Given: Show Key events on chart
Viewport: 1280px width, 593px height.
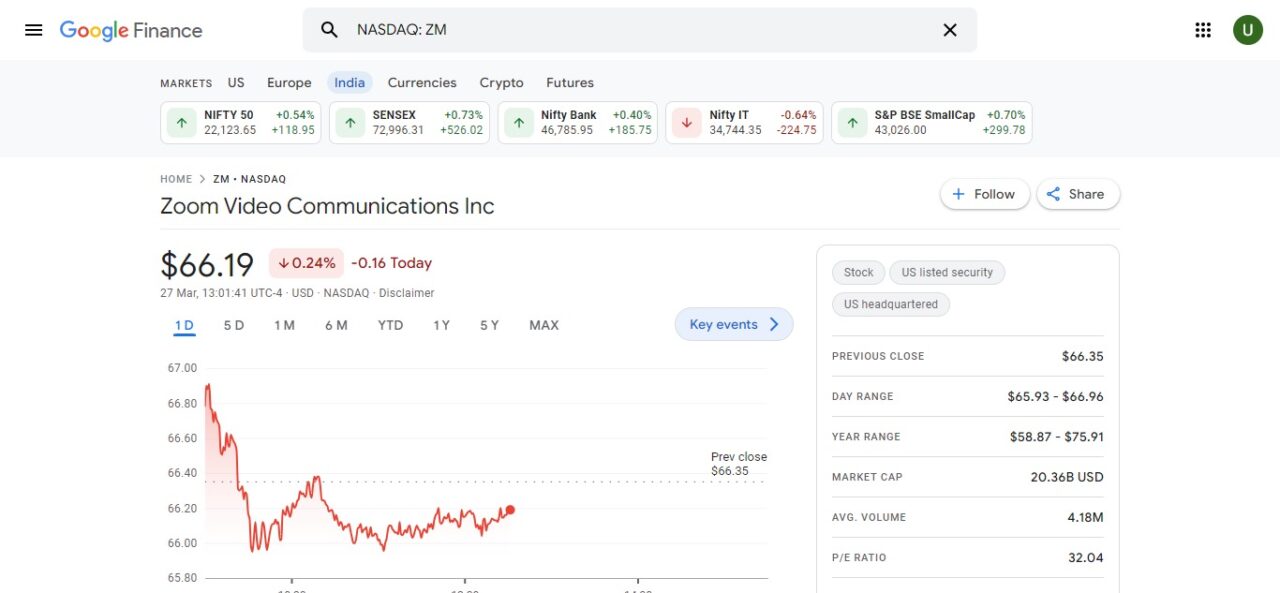Looking at the screenshot, I should (734, 324).
